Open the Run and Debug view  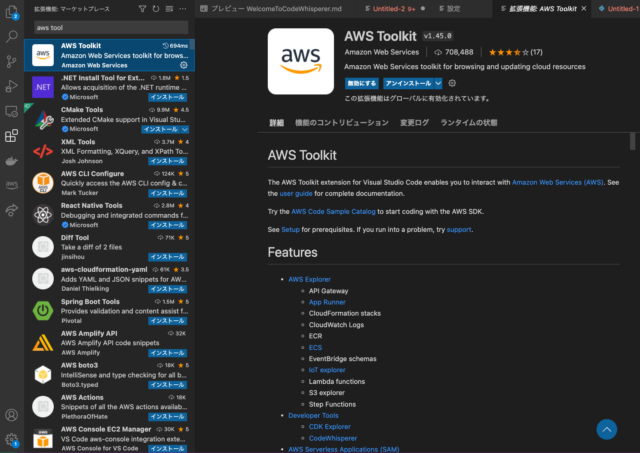tap(11, 86)
